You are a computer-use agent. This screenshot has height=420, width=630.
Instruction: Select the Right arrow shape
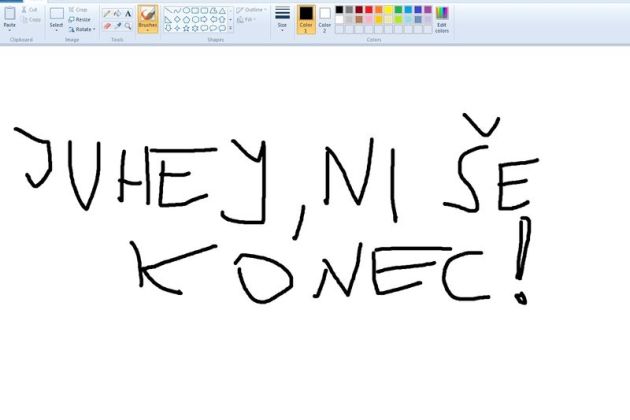[x=204, y=19]
